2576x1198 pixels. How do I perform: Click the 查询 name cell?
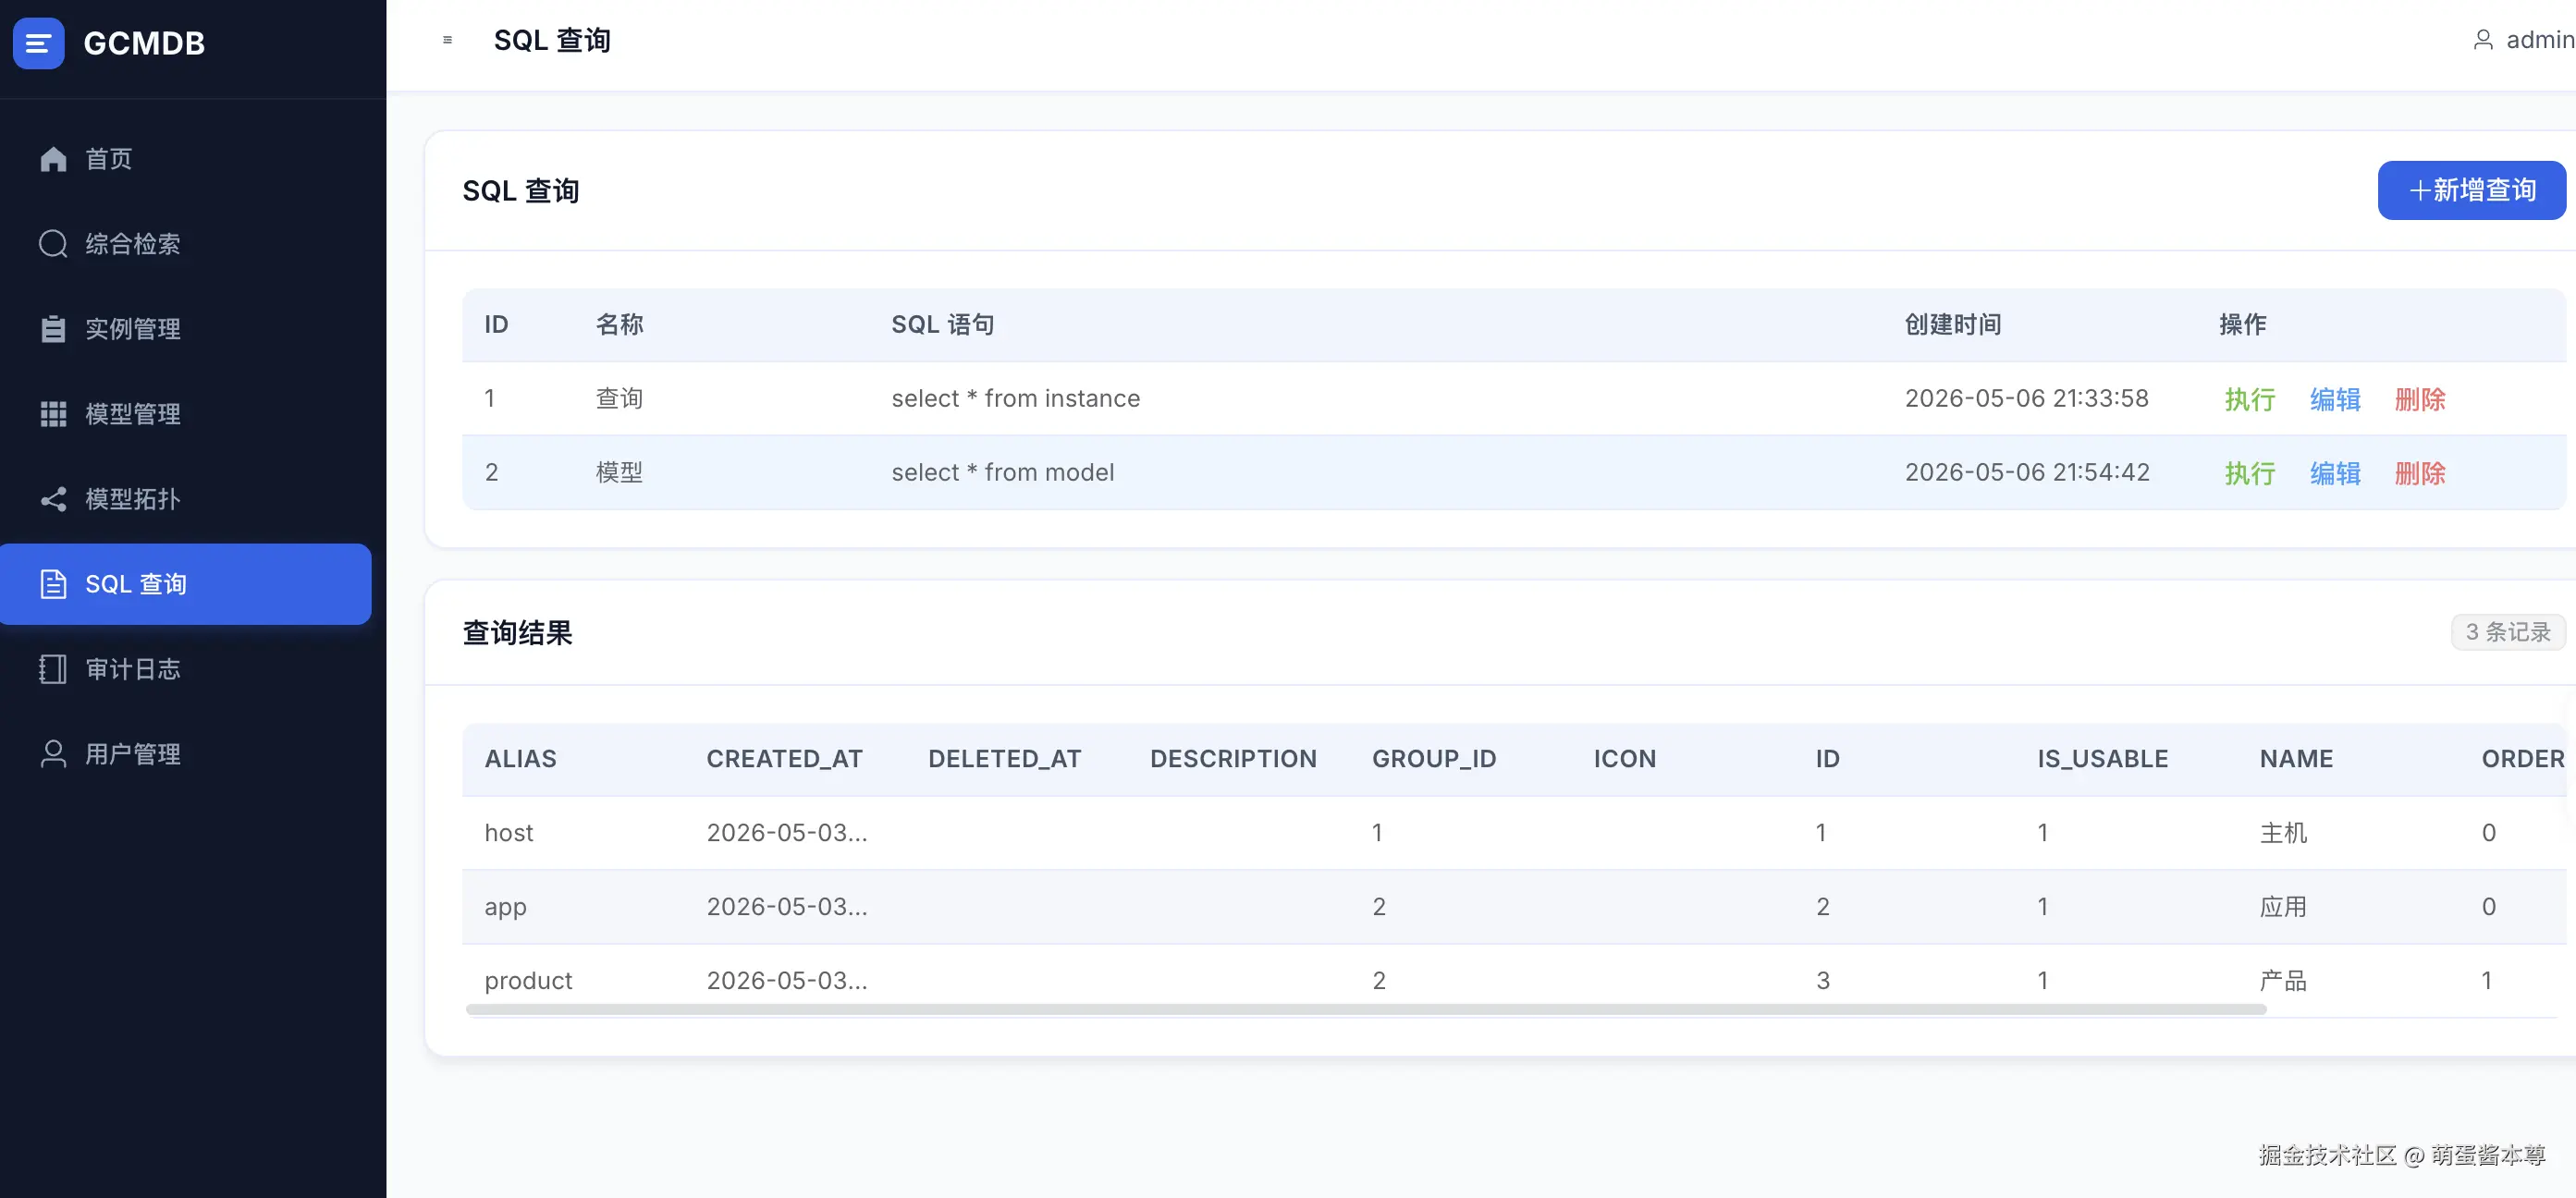[619, 398]
